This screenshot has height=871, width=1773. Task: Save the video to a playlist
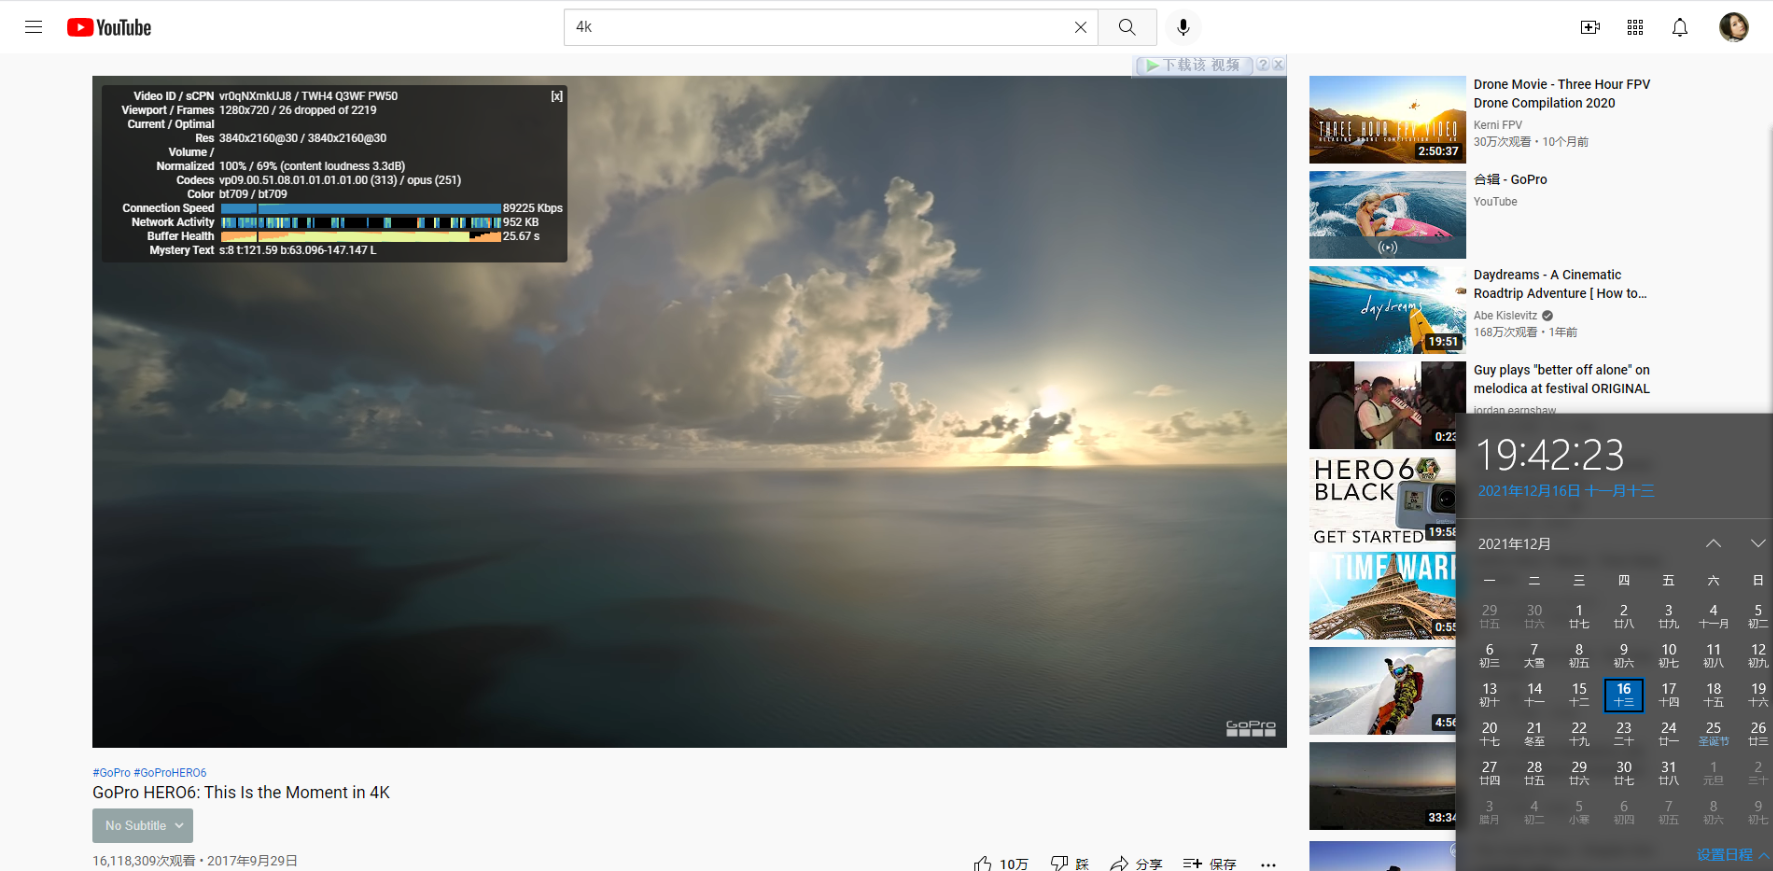1209,864
